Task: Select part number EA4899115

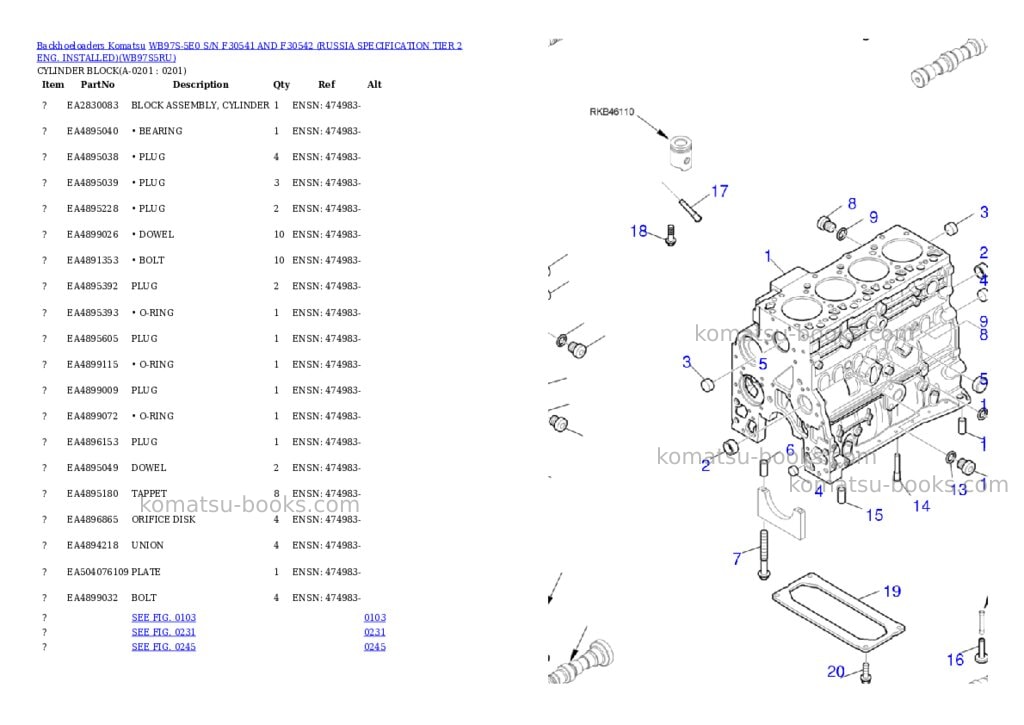Action: point(93,364)
